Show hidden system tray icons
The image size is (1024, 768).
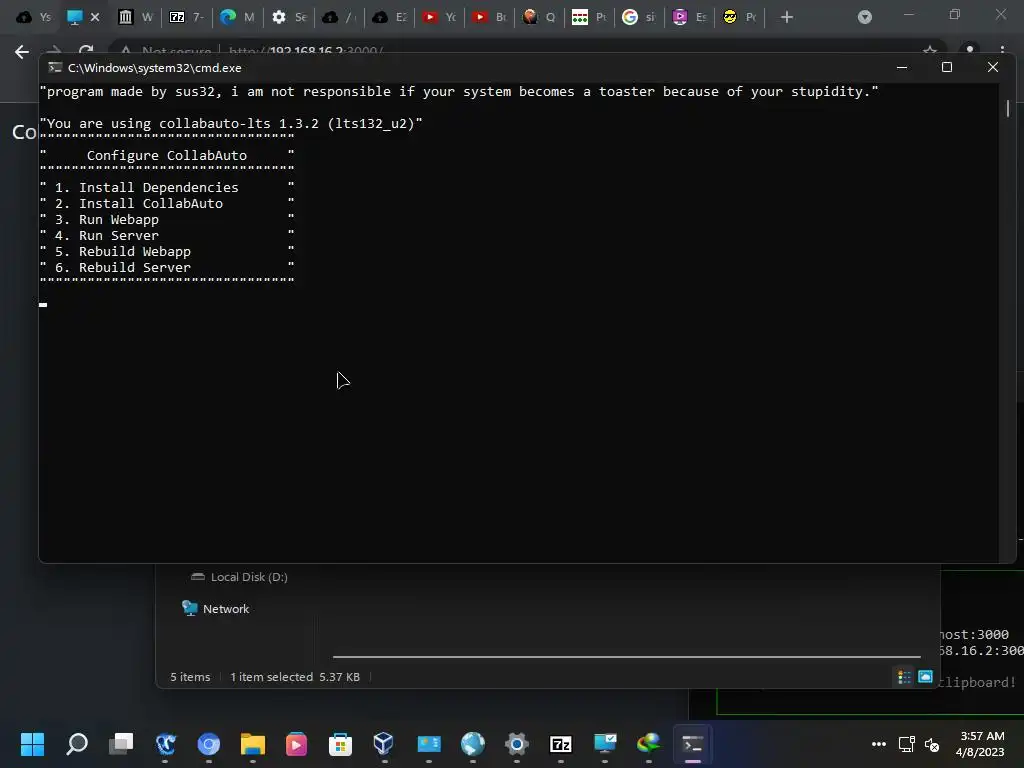[879, 744]
